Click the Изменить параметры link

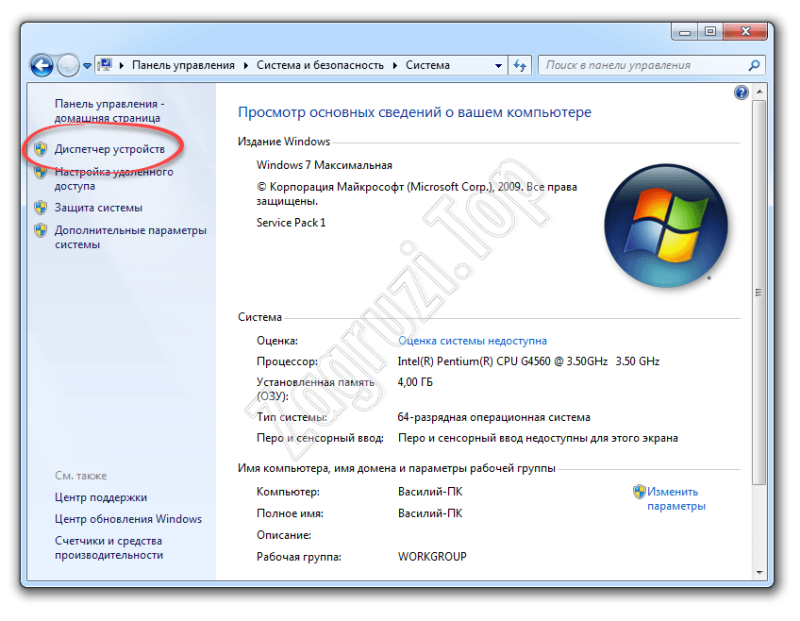(676, 499)
